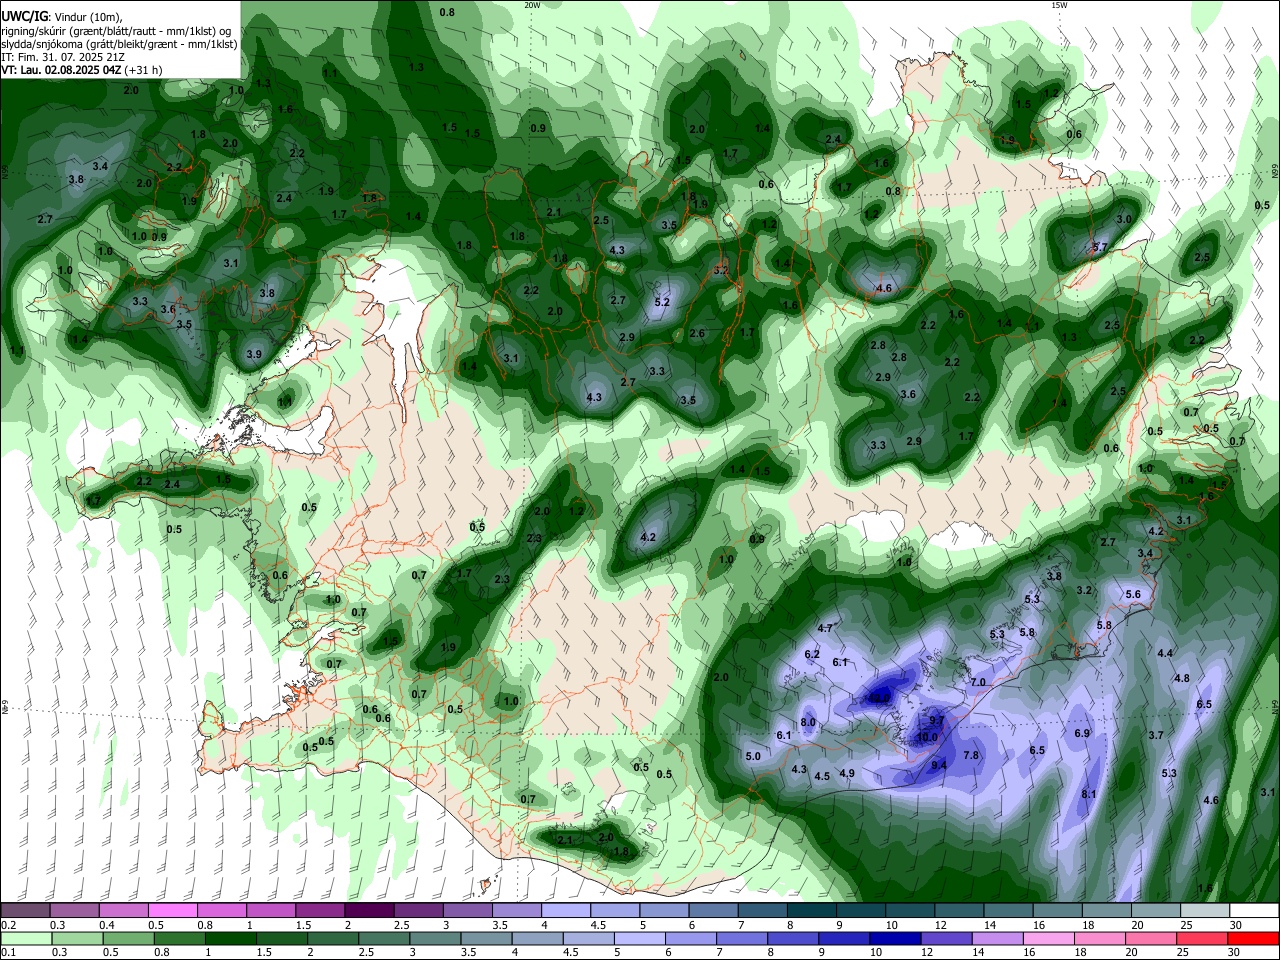Click the '8.0' precipitation value
The height and width of the screenshot is (960, 1280).
pos(808,722)
